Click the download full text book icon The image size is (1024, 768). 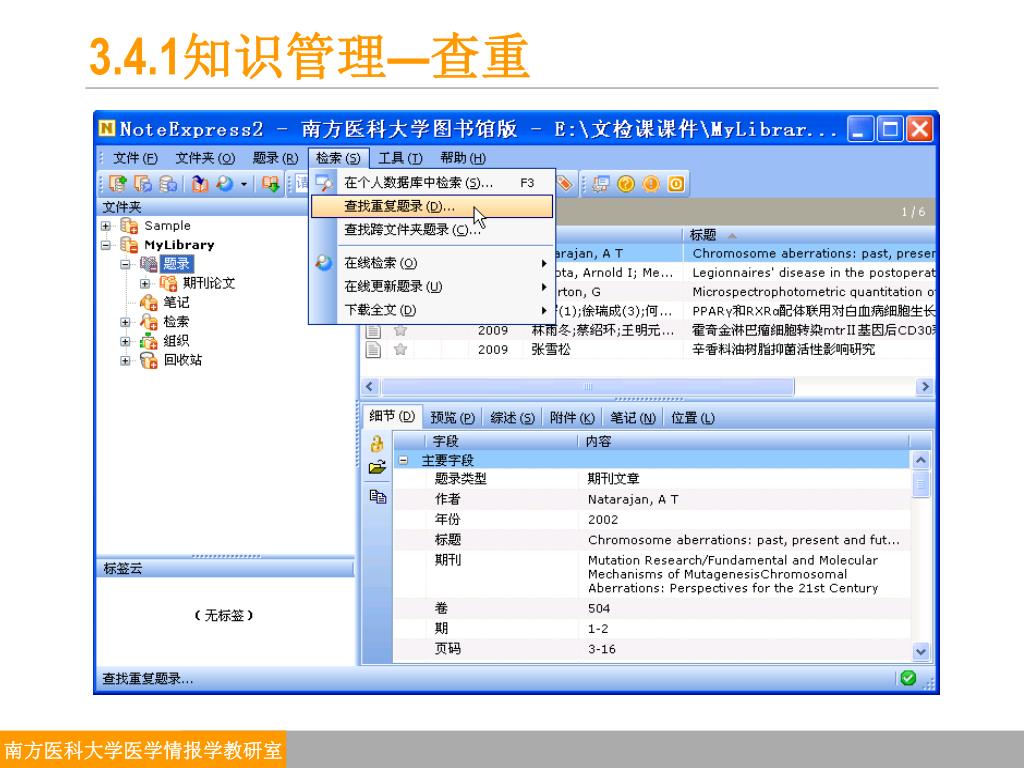tap(270, 184)
